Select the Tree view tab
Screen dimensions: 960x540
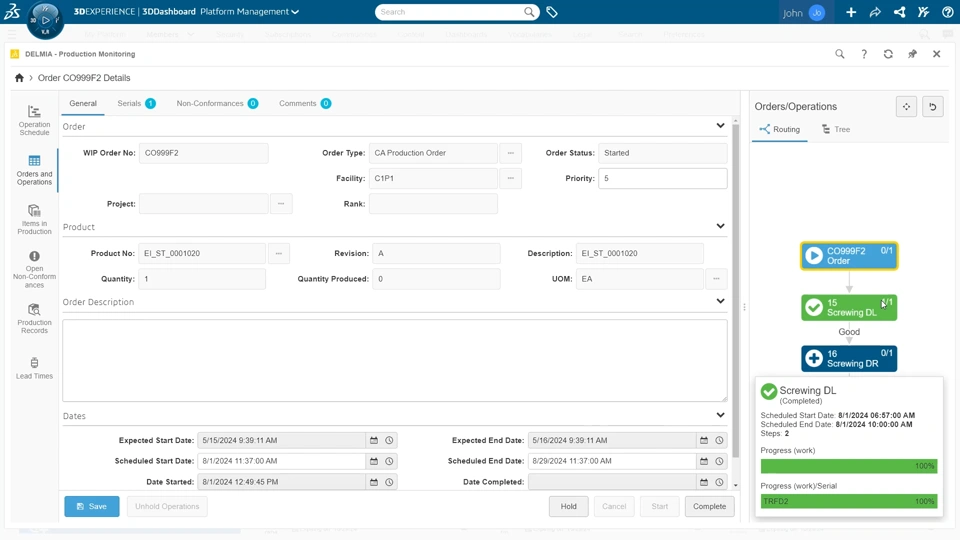(836, 129)
